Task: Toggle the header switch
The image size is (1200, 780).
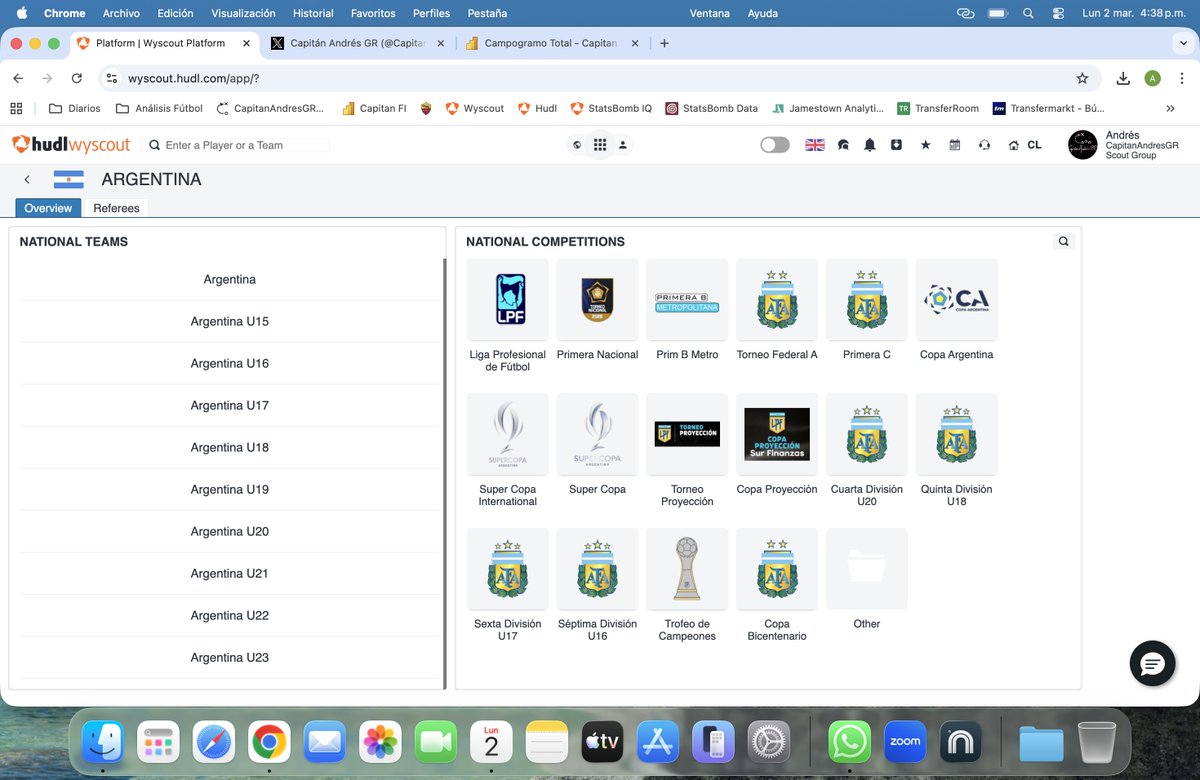Action: [x=775, y=145]
